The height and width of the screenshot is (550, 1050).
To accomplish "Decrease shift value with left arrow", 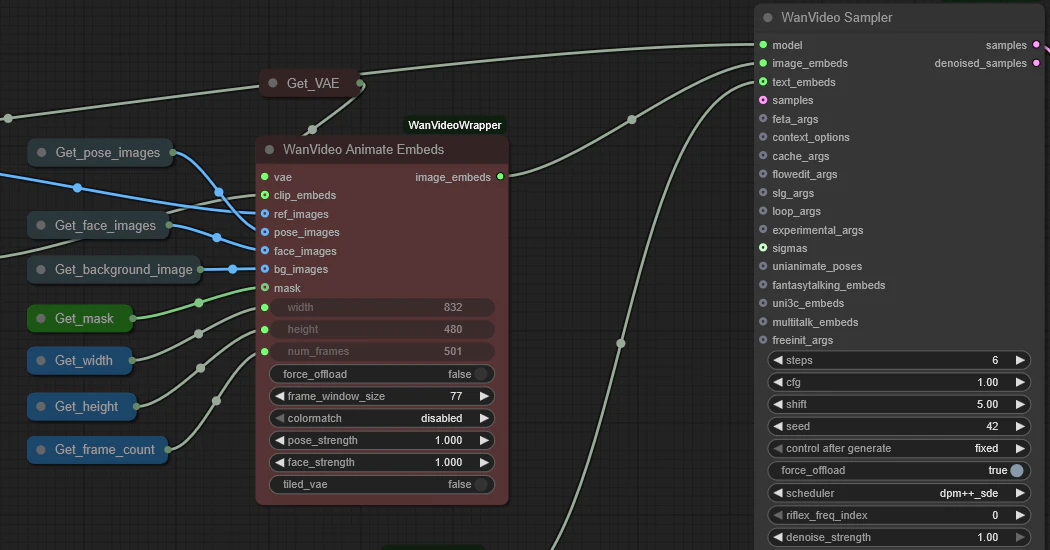I will pyautogui.click(x=777, y=404).
